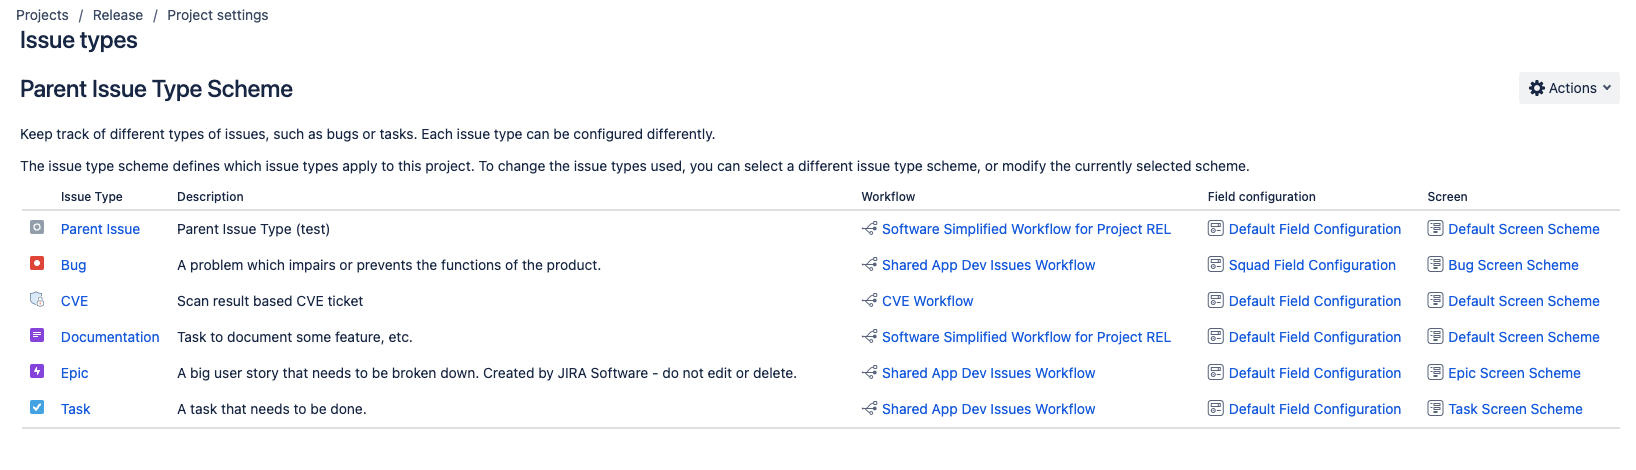Click workflow icon in Documentation row
Screen dimensions: 1636x470
tap(870, 336)
